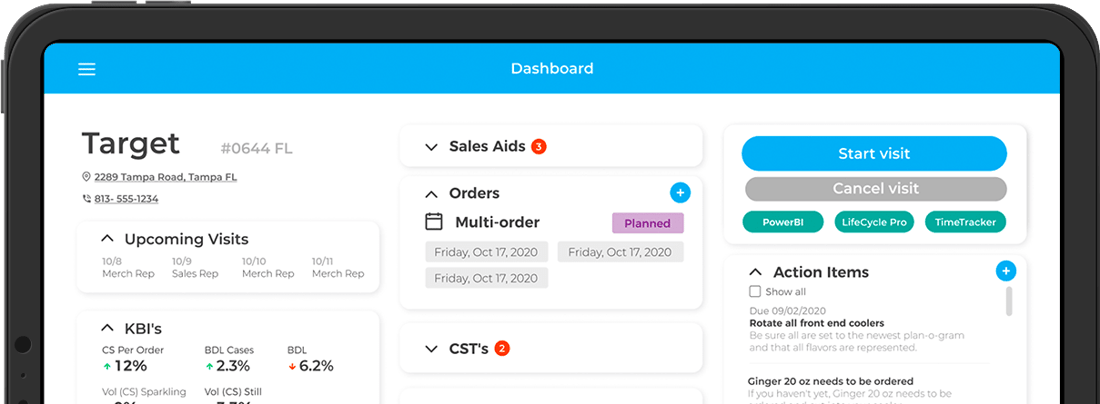The width and height of the screenshot is (1100, 404).
Task: Collapse the Action Items panel
Action: click(756, 271)
